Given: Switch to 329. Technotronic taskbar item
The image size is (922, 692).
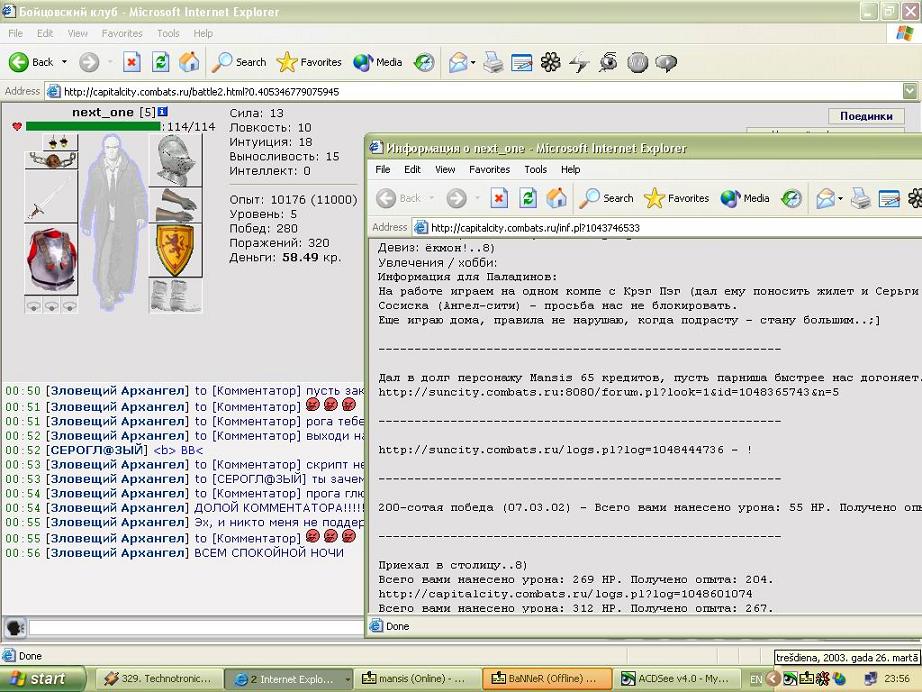Looking at the screenshot, I should click(159, 679).
